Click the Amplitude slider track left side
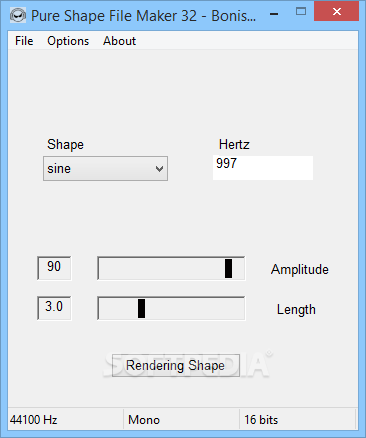This screenshot has height=438, width=366. pyautogui.click(x=161, y=268)
